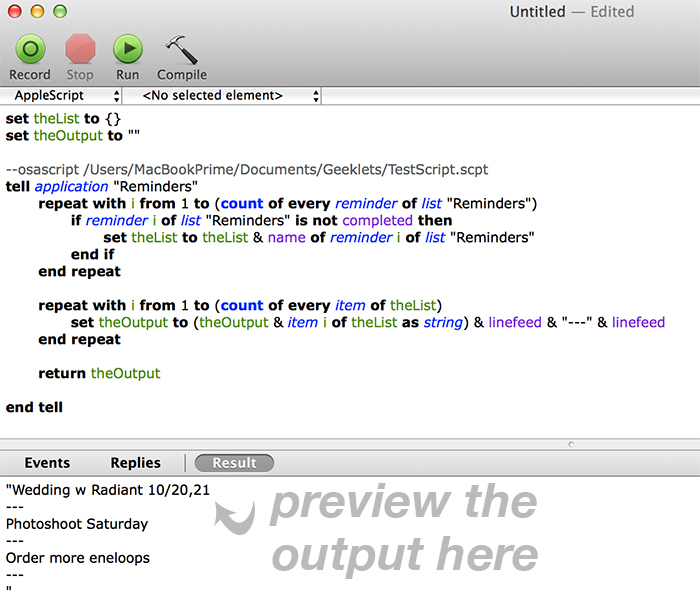Click the osascript comment line
Viewport: 700px width, 616px height.
point(247,170)
